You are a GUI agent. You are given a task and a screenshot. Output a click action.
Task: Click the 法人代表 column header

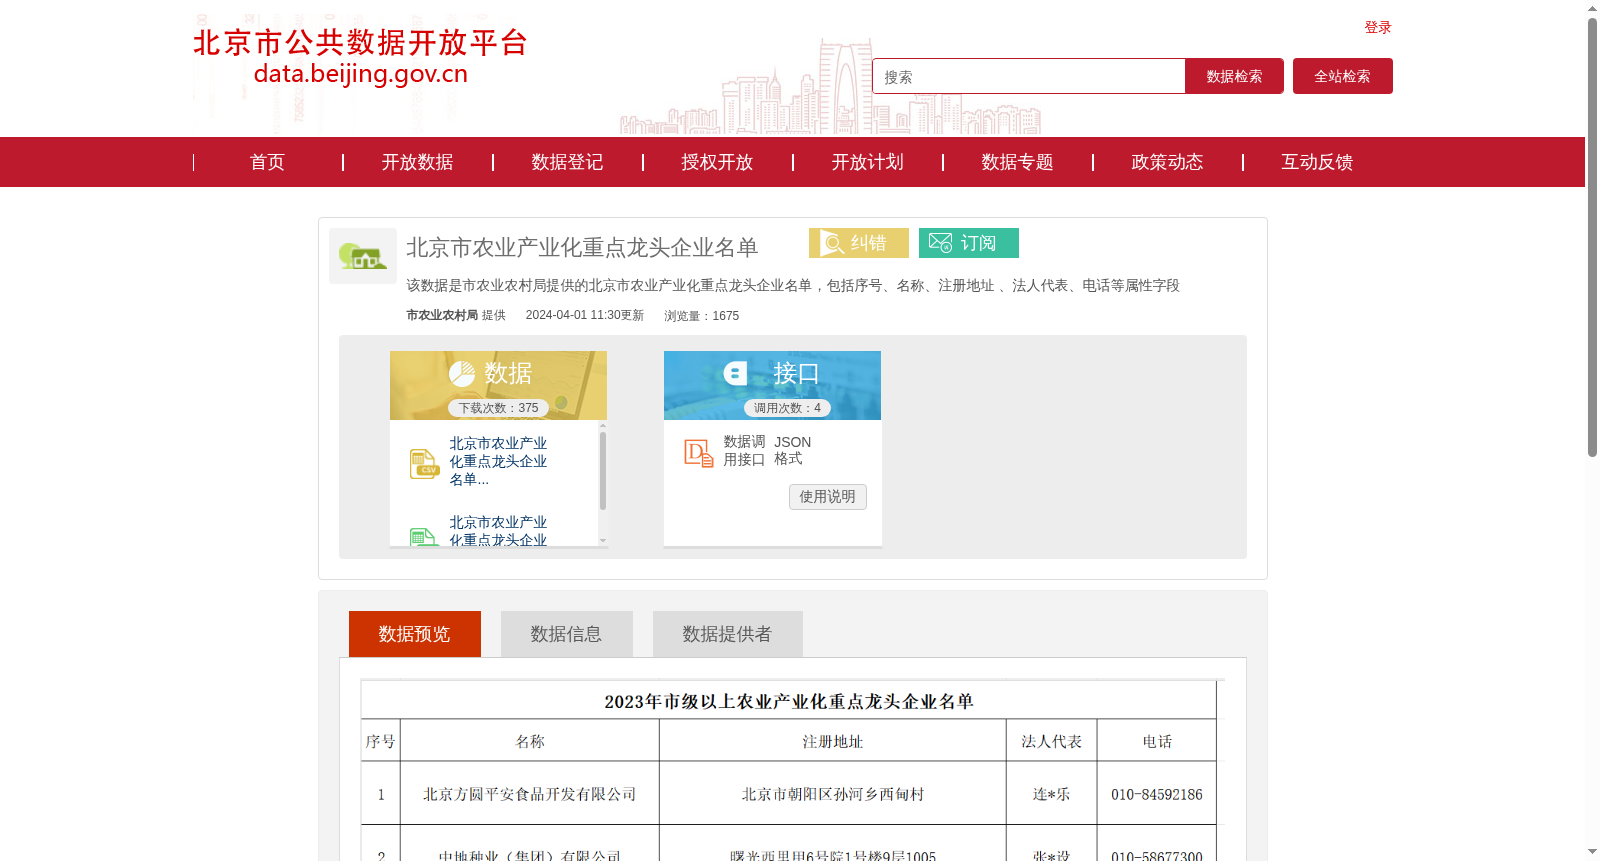(x=1052, y=741)
